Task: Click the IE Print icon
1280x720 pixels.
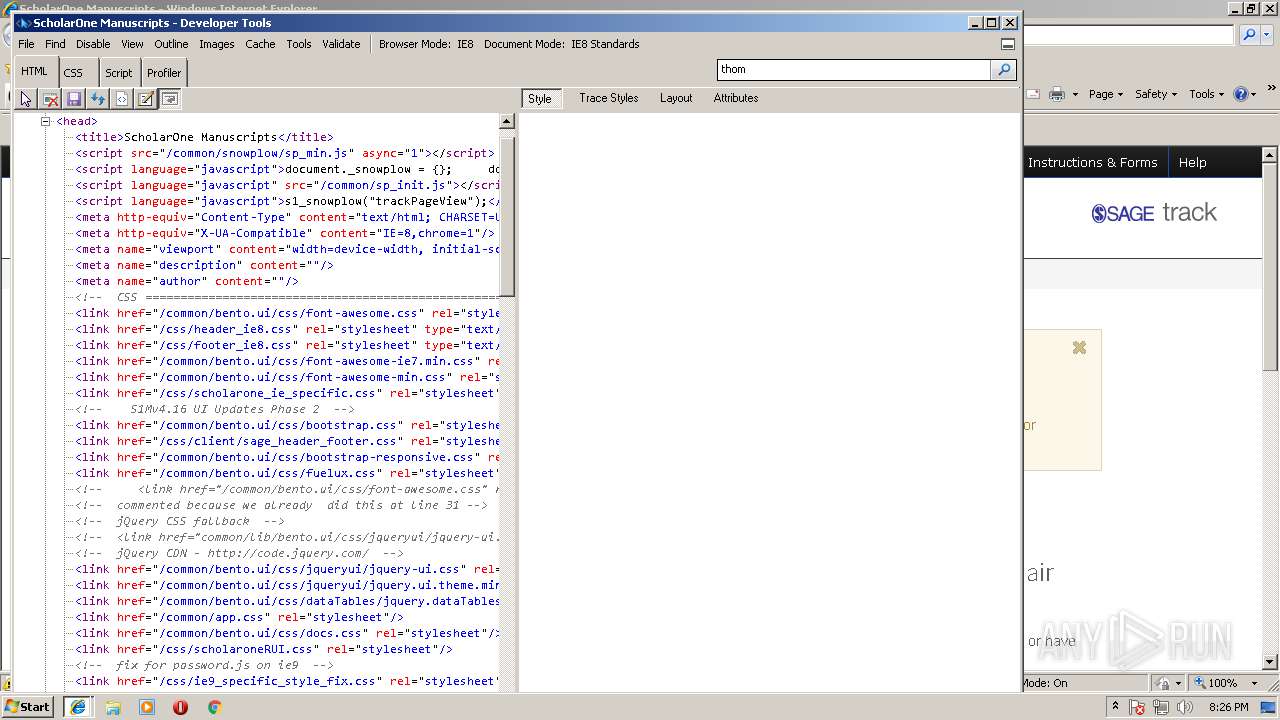Action: (1057, 94)
